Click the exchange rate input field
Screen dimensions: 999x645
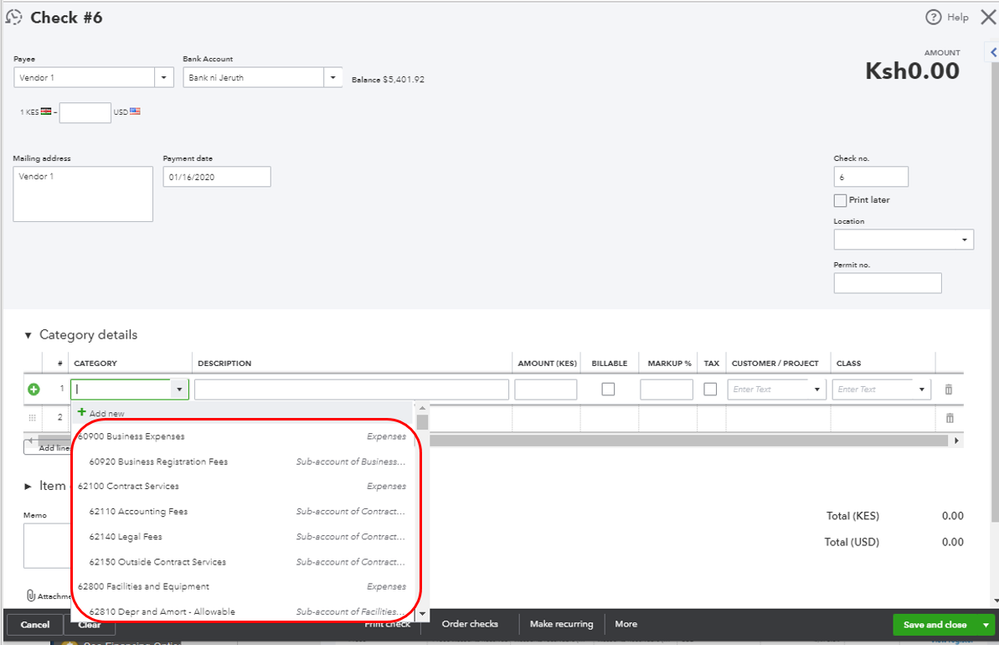pos(85,113)
